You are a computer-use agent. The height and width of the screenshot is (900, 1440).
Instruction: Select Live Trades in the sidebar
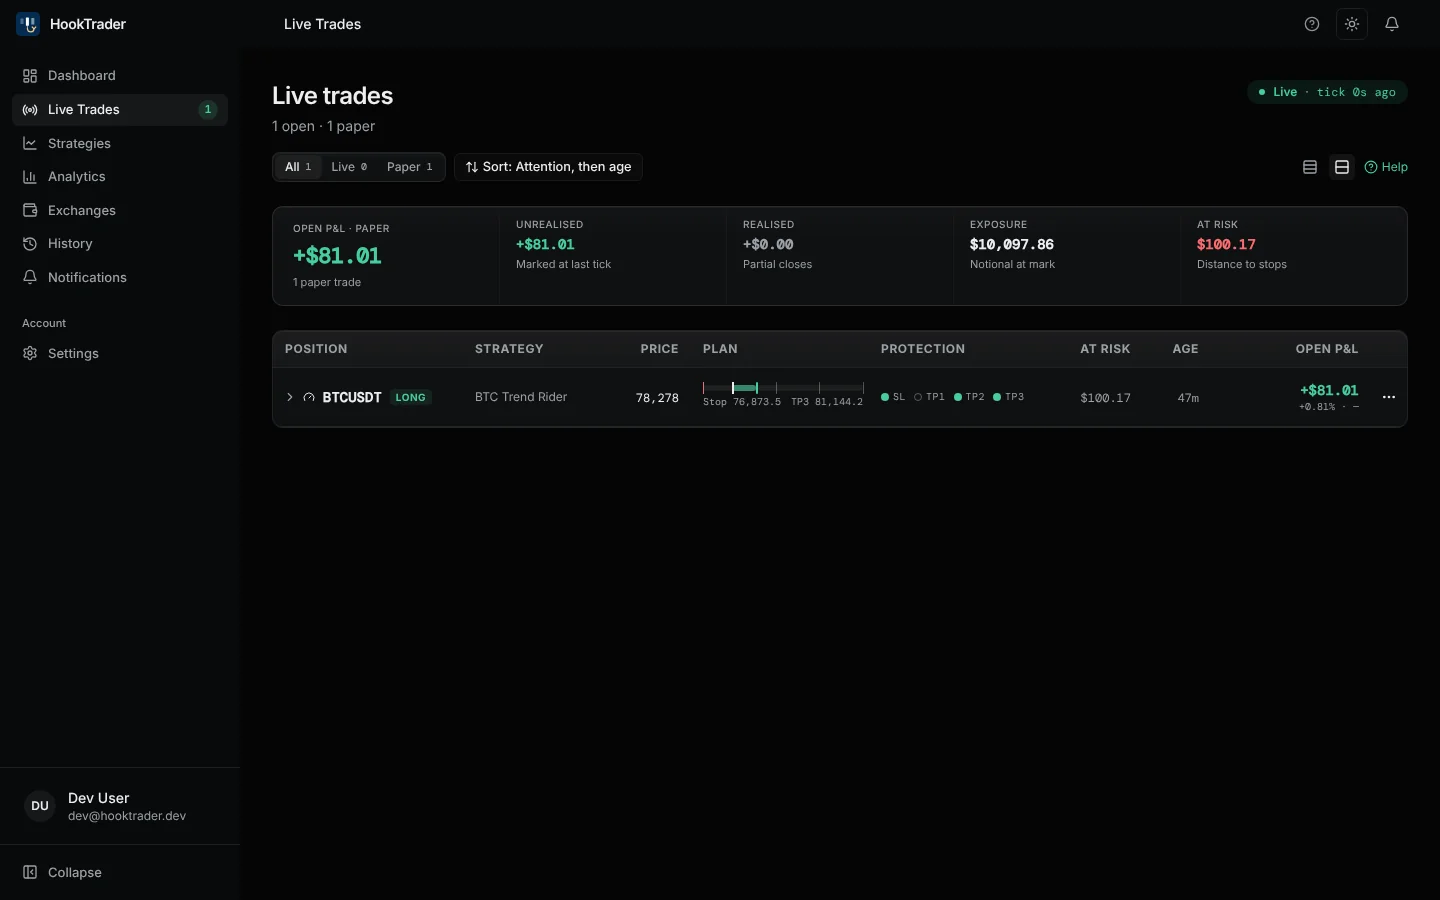pos(120,110)
